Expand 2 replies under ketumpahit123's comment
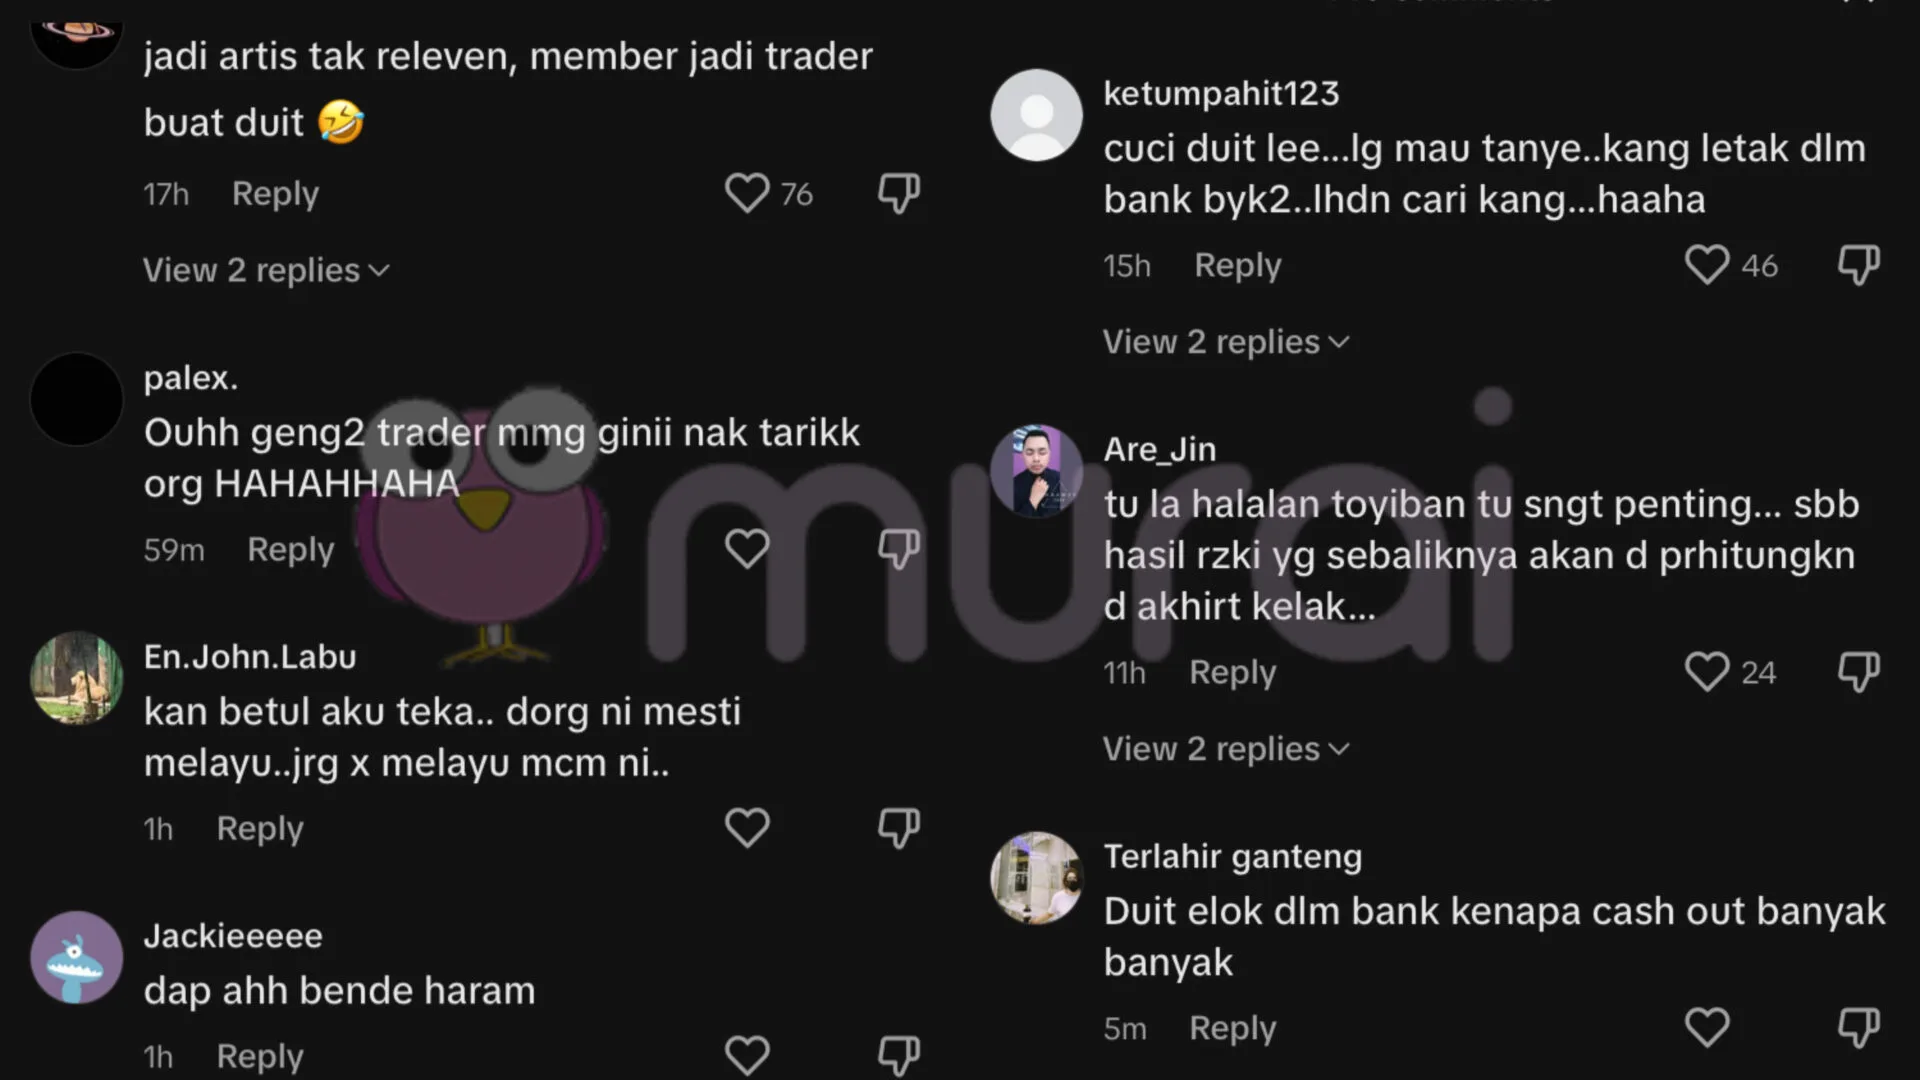Viewport: 1920px width, 1080px height. click(1226, 342)
